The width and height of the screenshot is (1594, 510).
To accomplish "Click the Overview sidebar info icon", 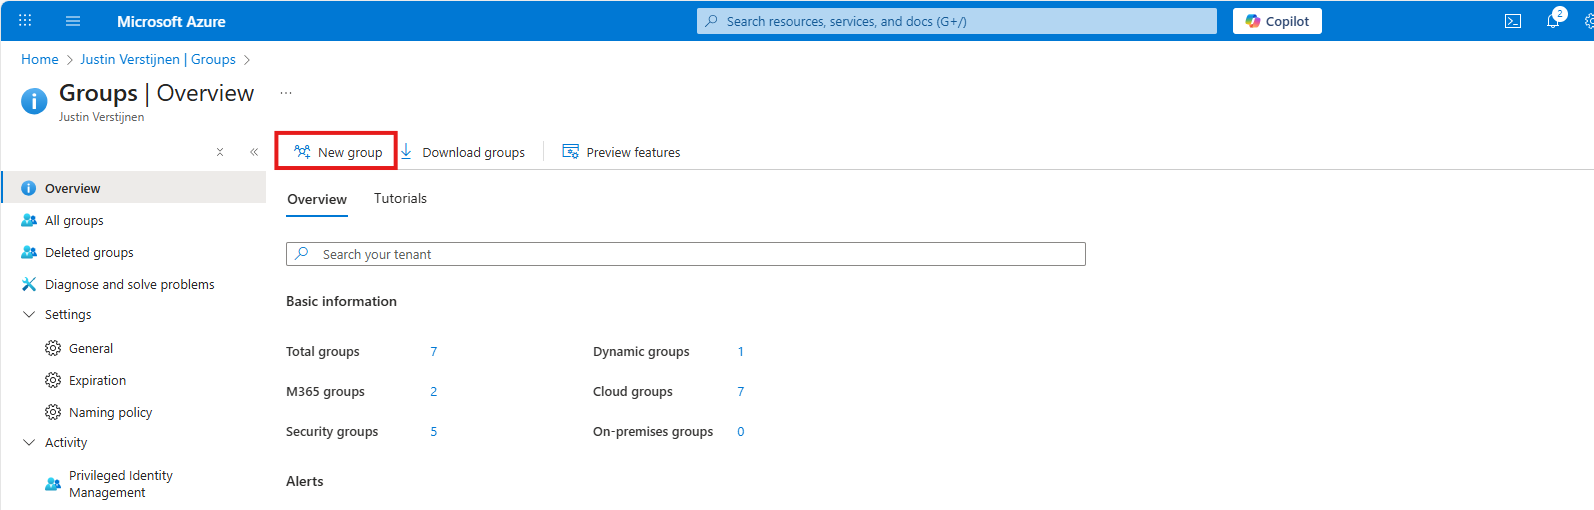I will 28,188.
